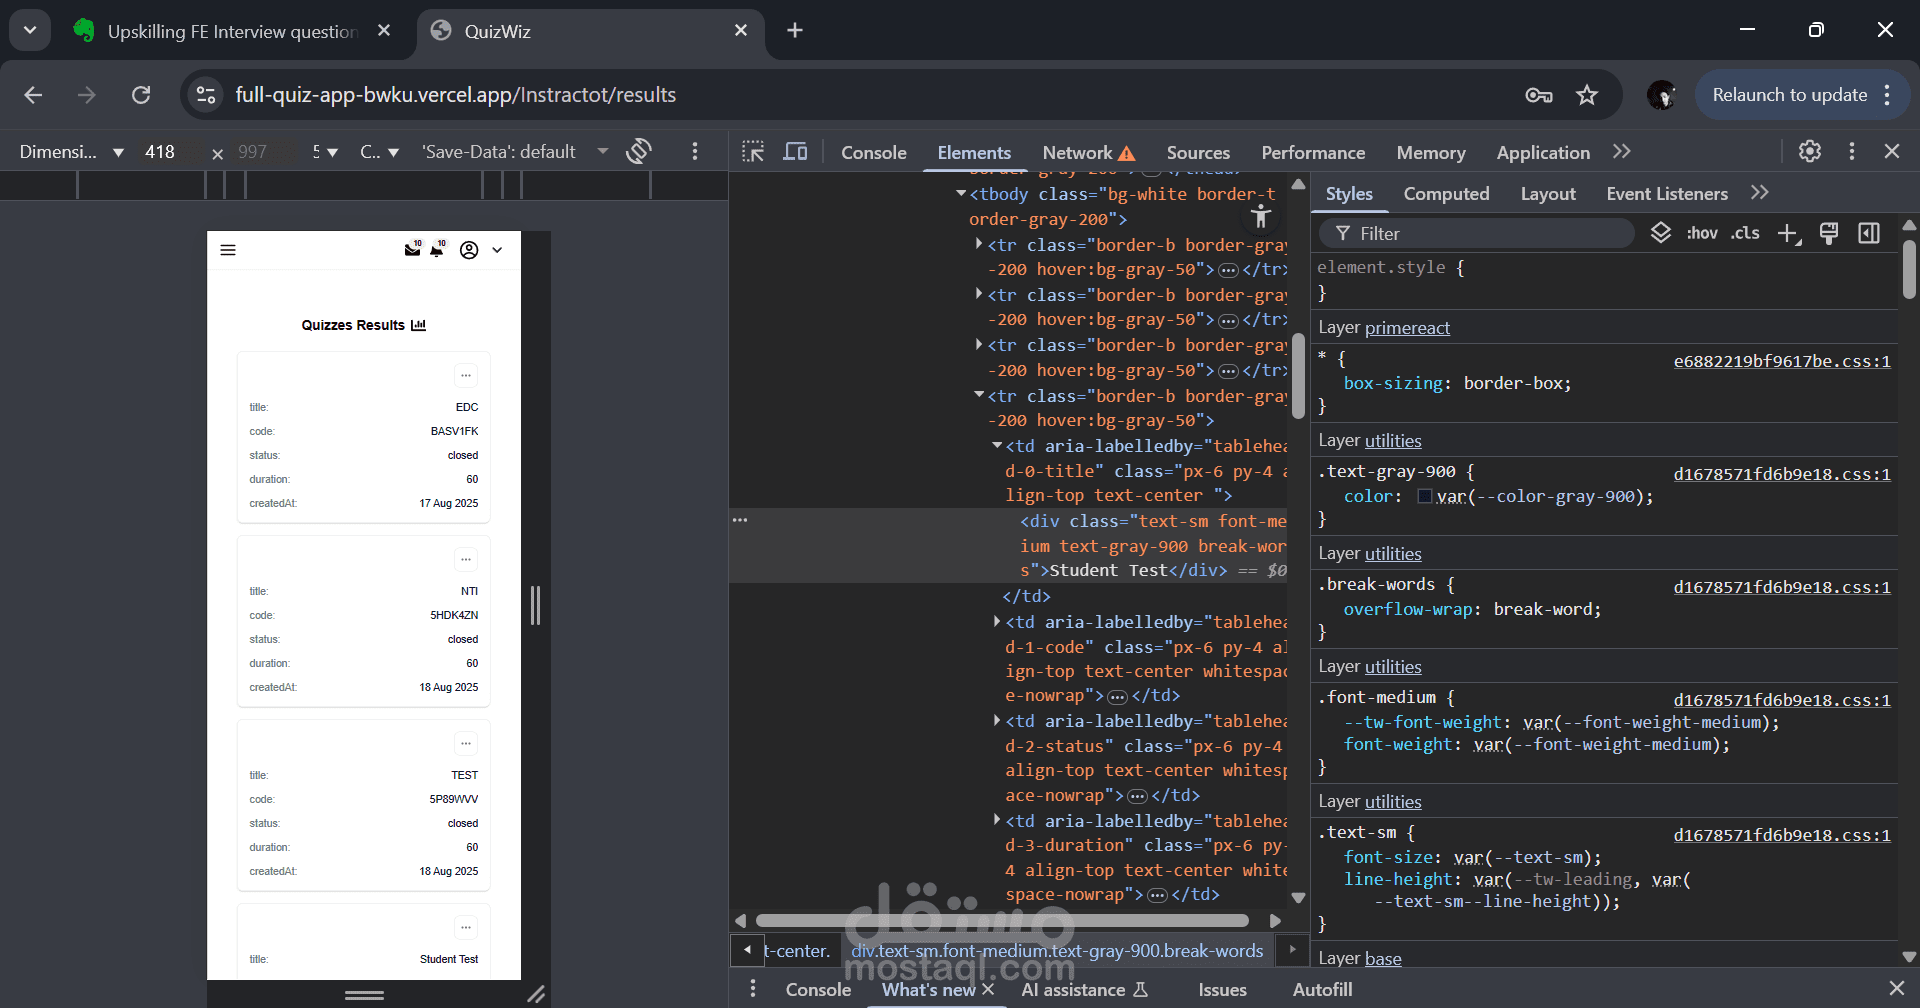1920x1008 pixels.
Task: Toggle CSS layers view icon
Action: (x=1661, y=233)
